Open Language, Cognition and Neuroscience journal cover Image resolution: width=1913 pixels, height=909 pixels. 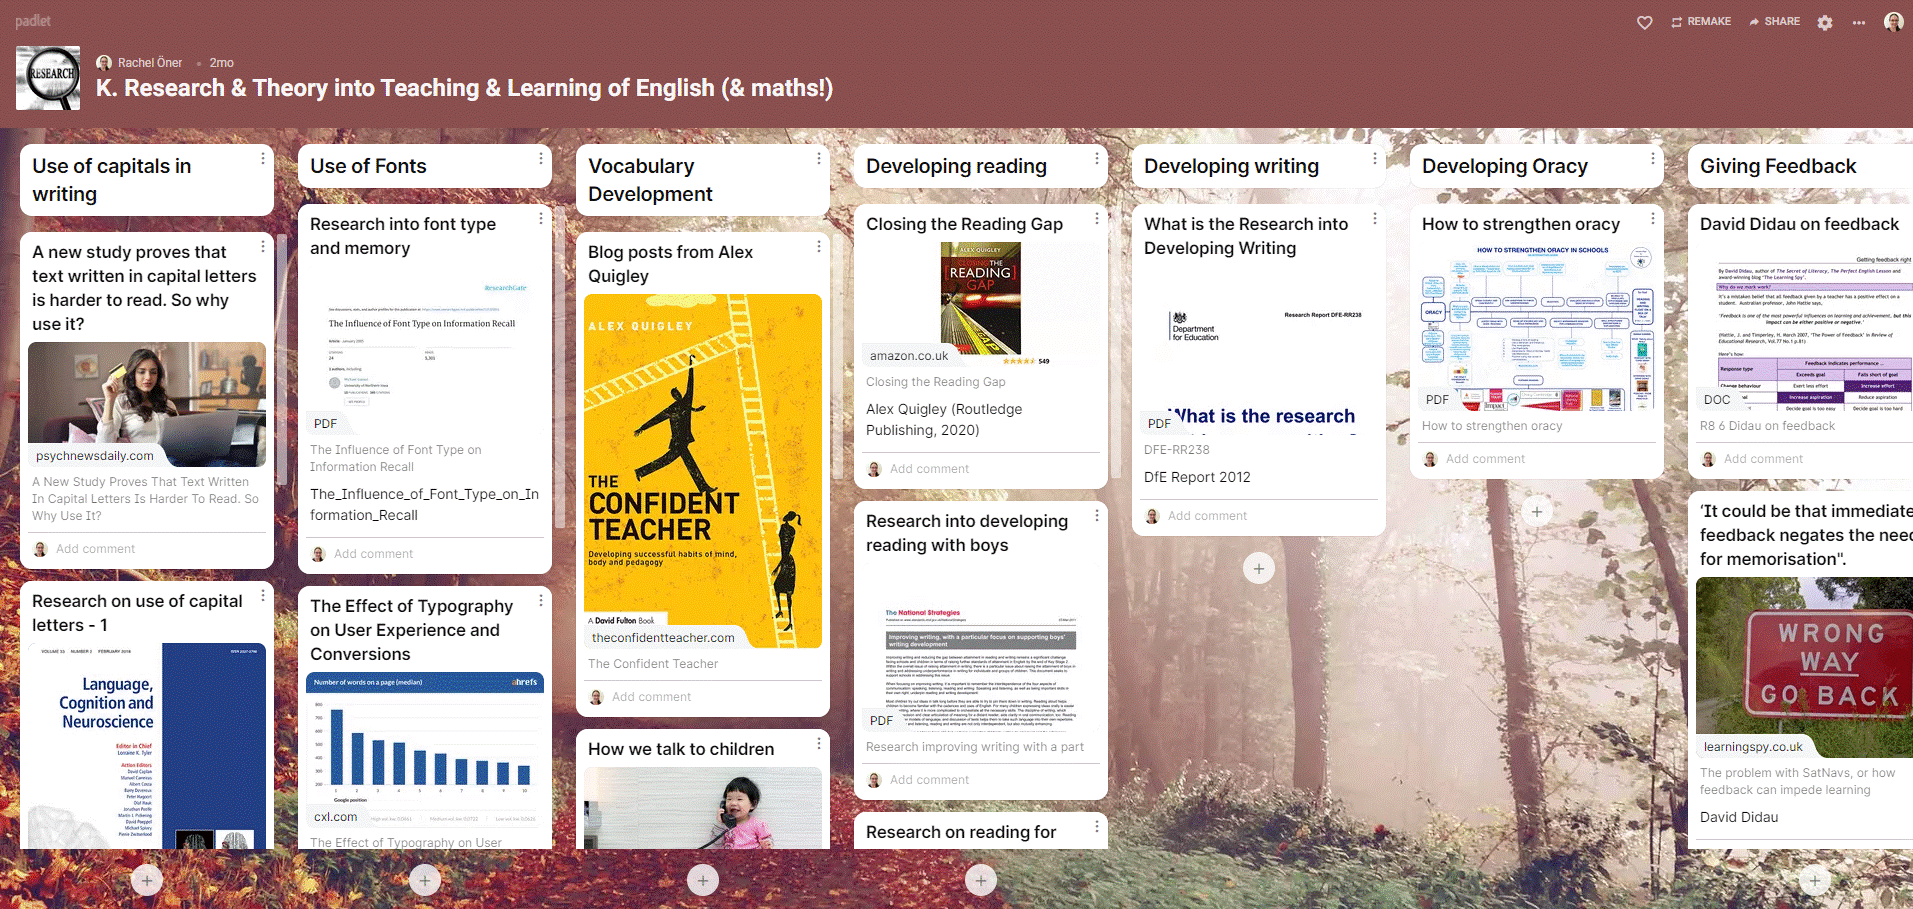pos(147,746)
